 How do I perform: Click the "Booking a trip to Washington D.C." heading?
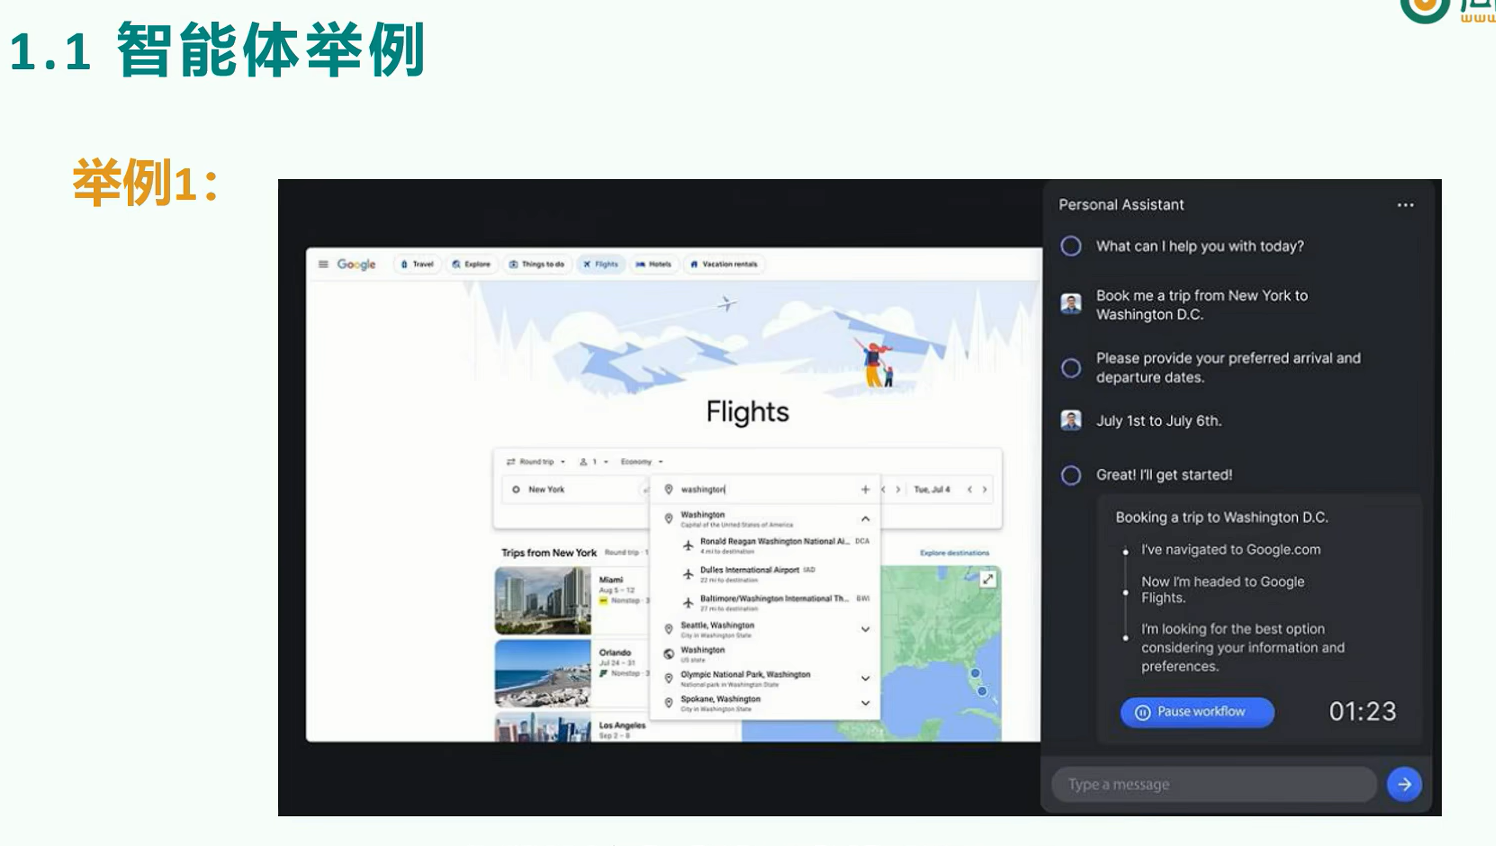click(x=1222, y=517)
